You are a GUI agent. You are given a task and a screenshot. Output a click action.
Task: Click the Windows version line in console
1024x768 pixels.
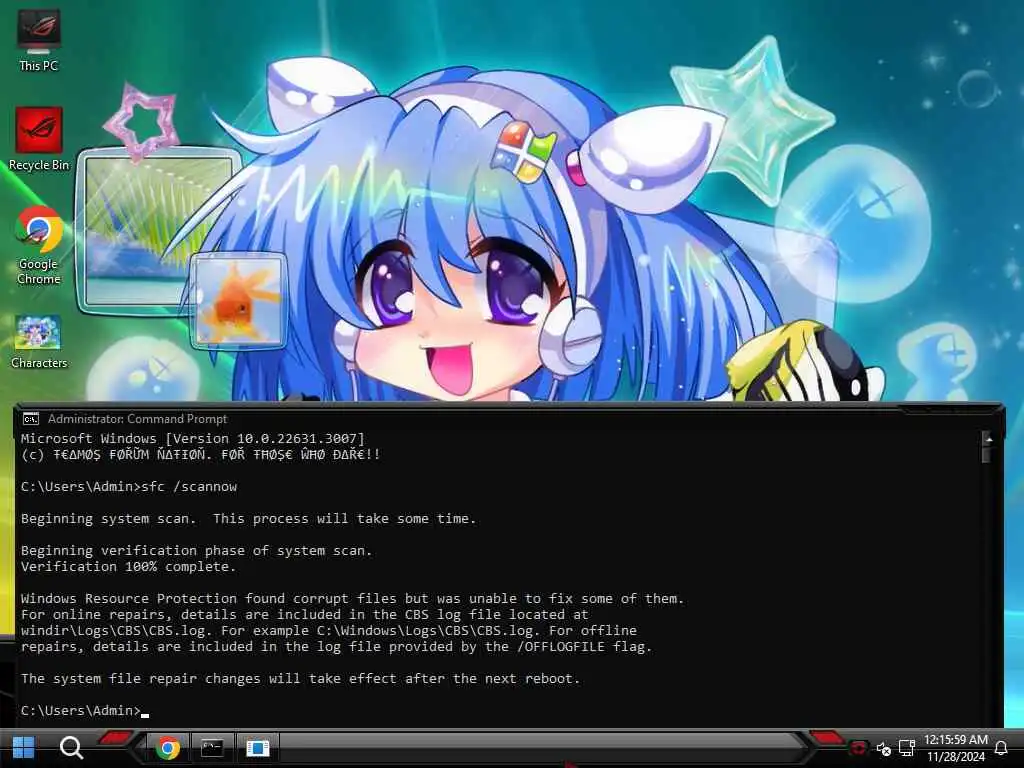(193, 438)
